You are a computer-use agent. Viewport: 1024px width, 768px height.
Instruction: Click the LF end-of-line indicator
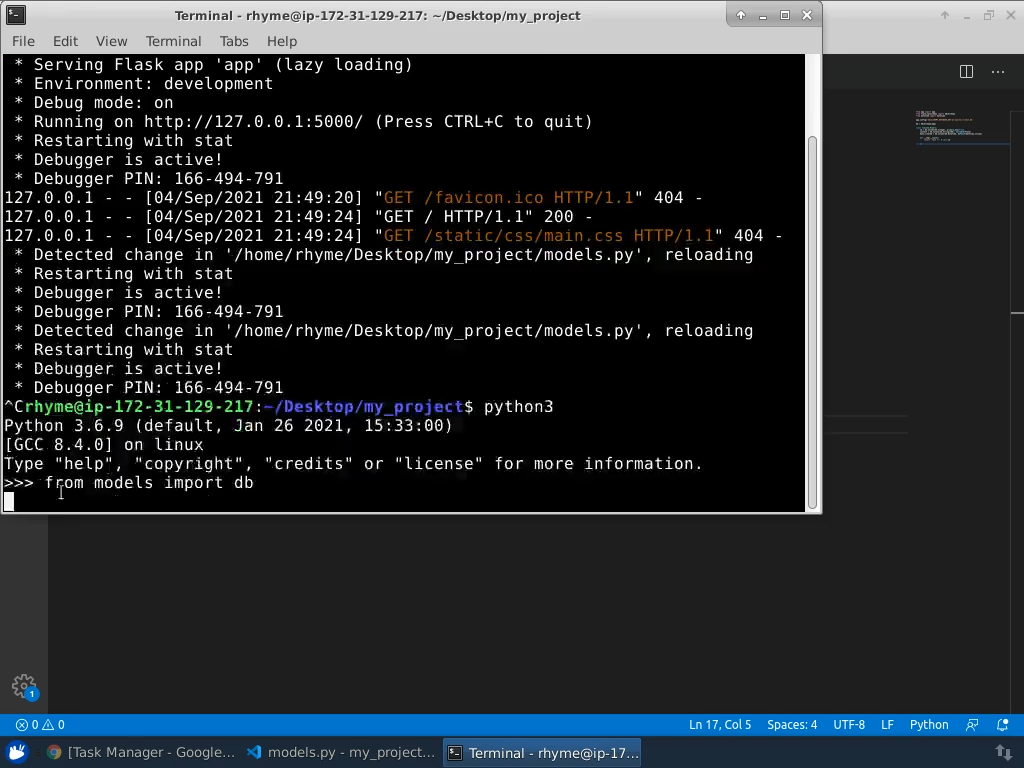pos(887,725)
